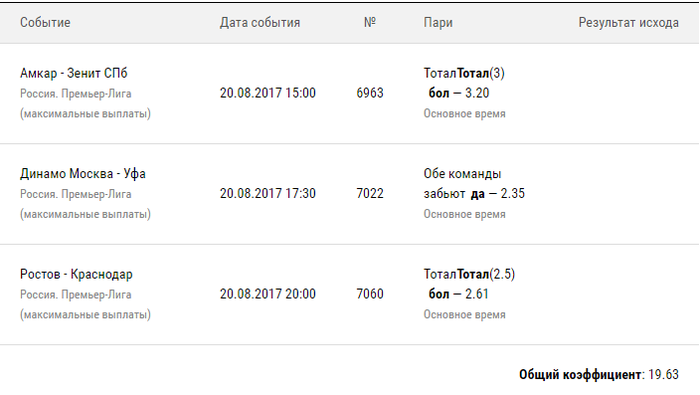This screenshot has width=700, height=395.
Task: Click the date 20.08.2017 20:00
Action: click(267, 294)
